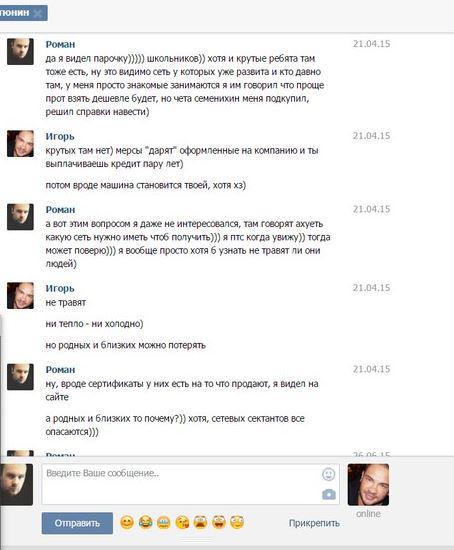
Task: Insert the open-mouth grin emoji
Action: pos(219,522)
